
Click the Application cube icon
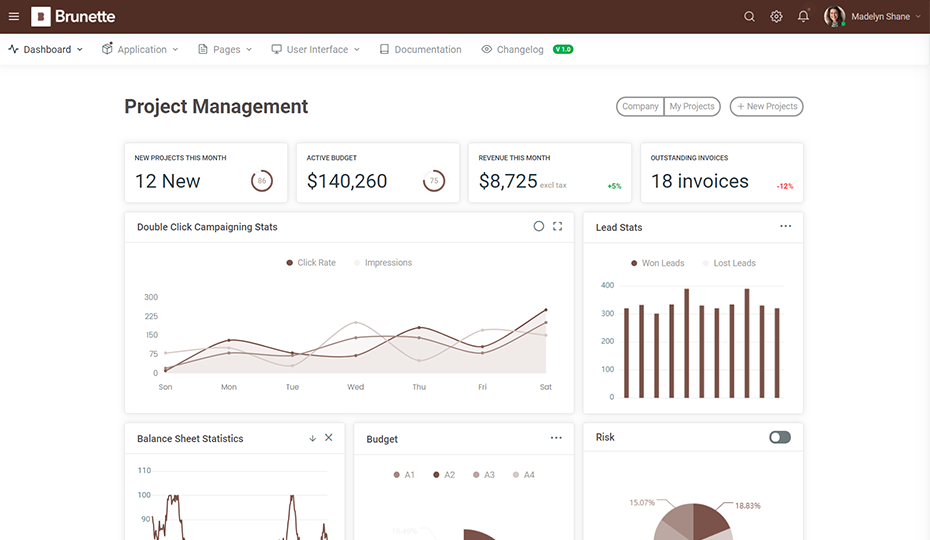pyautogui.click(x=107, y=49)
